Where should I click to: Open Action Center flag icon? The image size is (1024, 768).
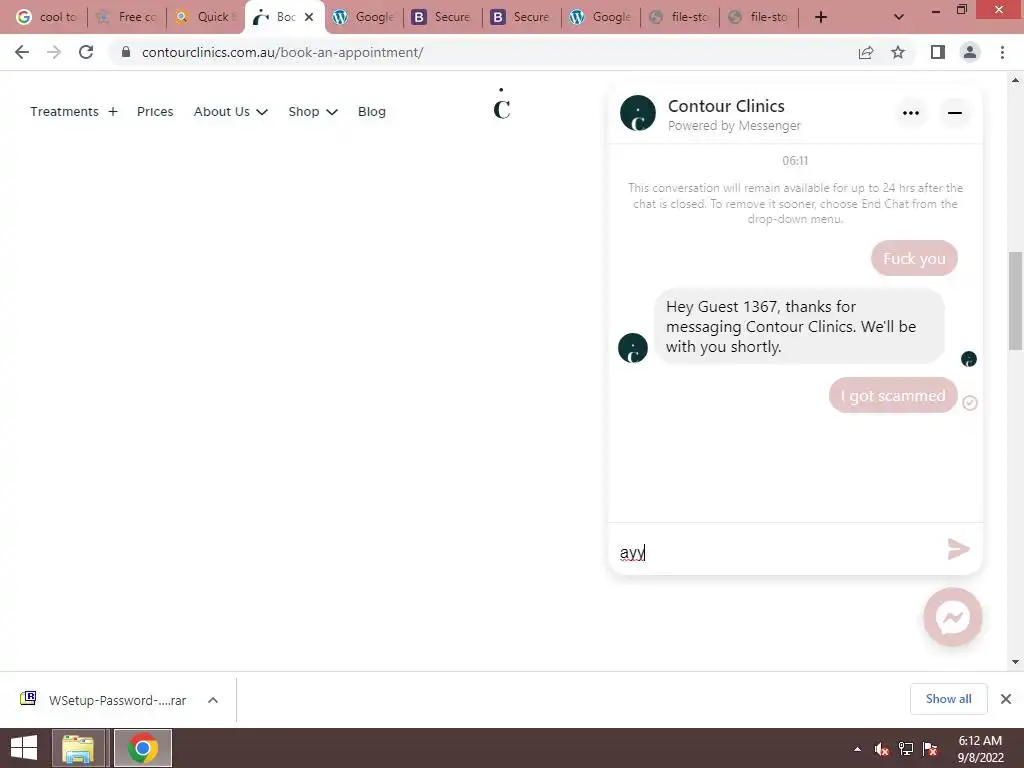pyautogui.click(x=930, y=749)
